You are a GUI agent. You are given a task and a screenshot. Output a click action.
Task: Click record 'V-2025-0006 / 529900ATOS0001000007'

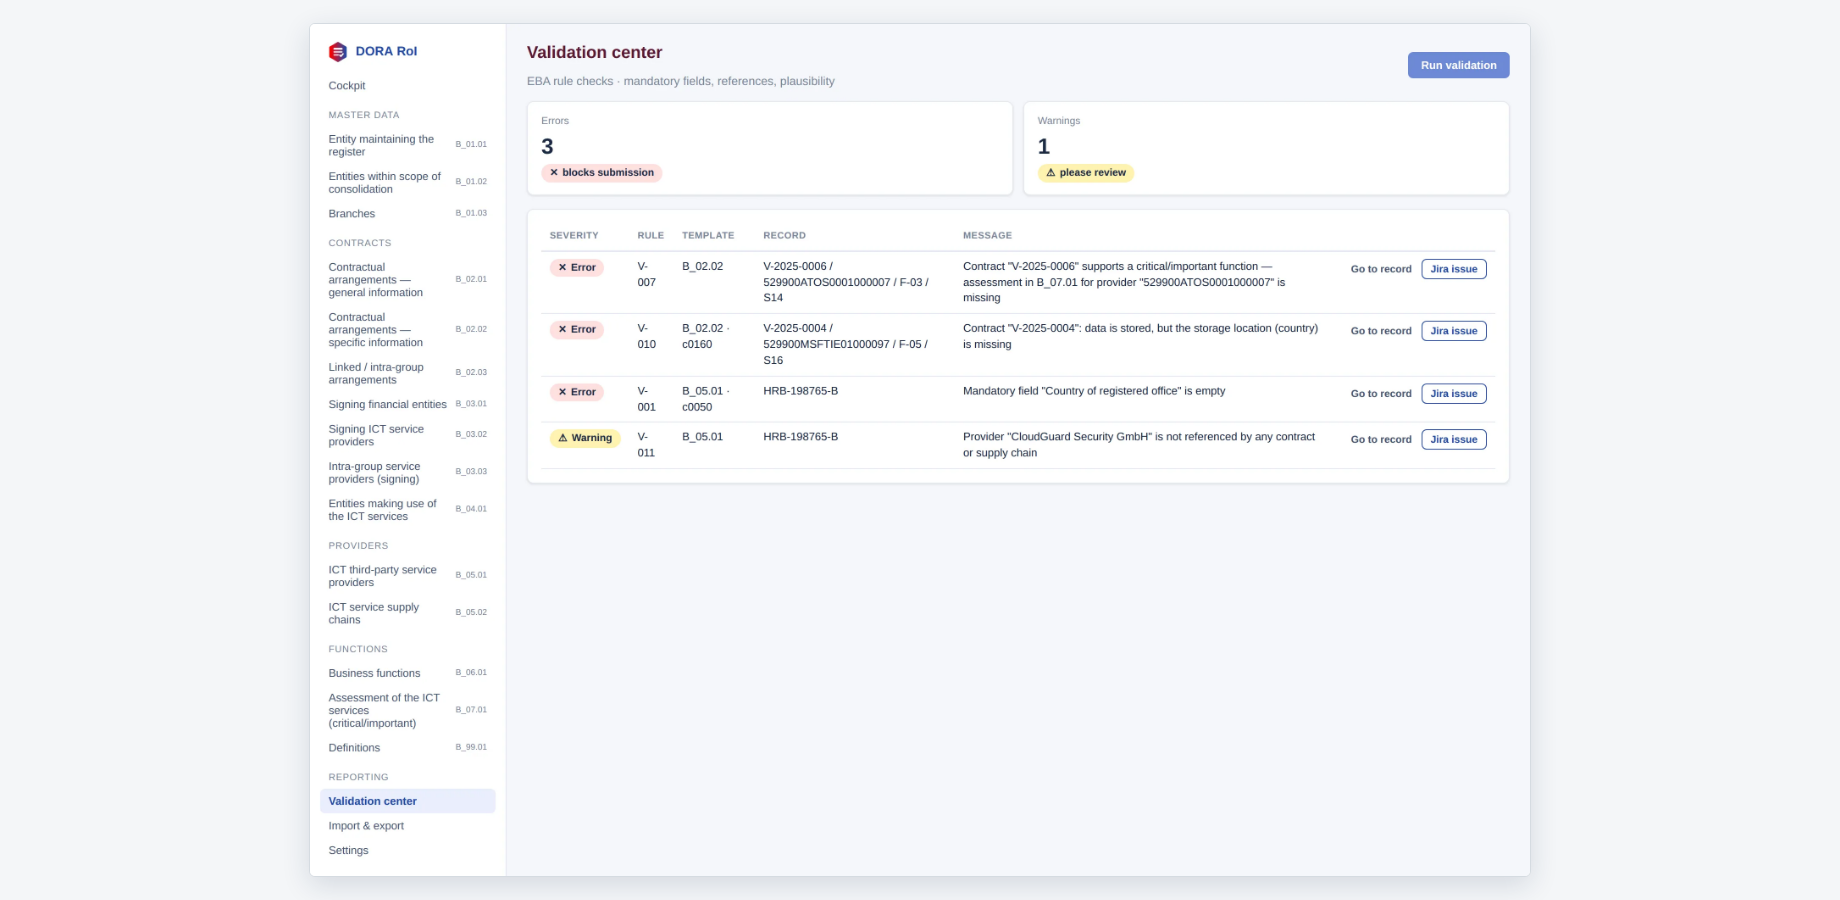coord(846,282)
